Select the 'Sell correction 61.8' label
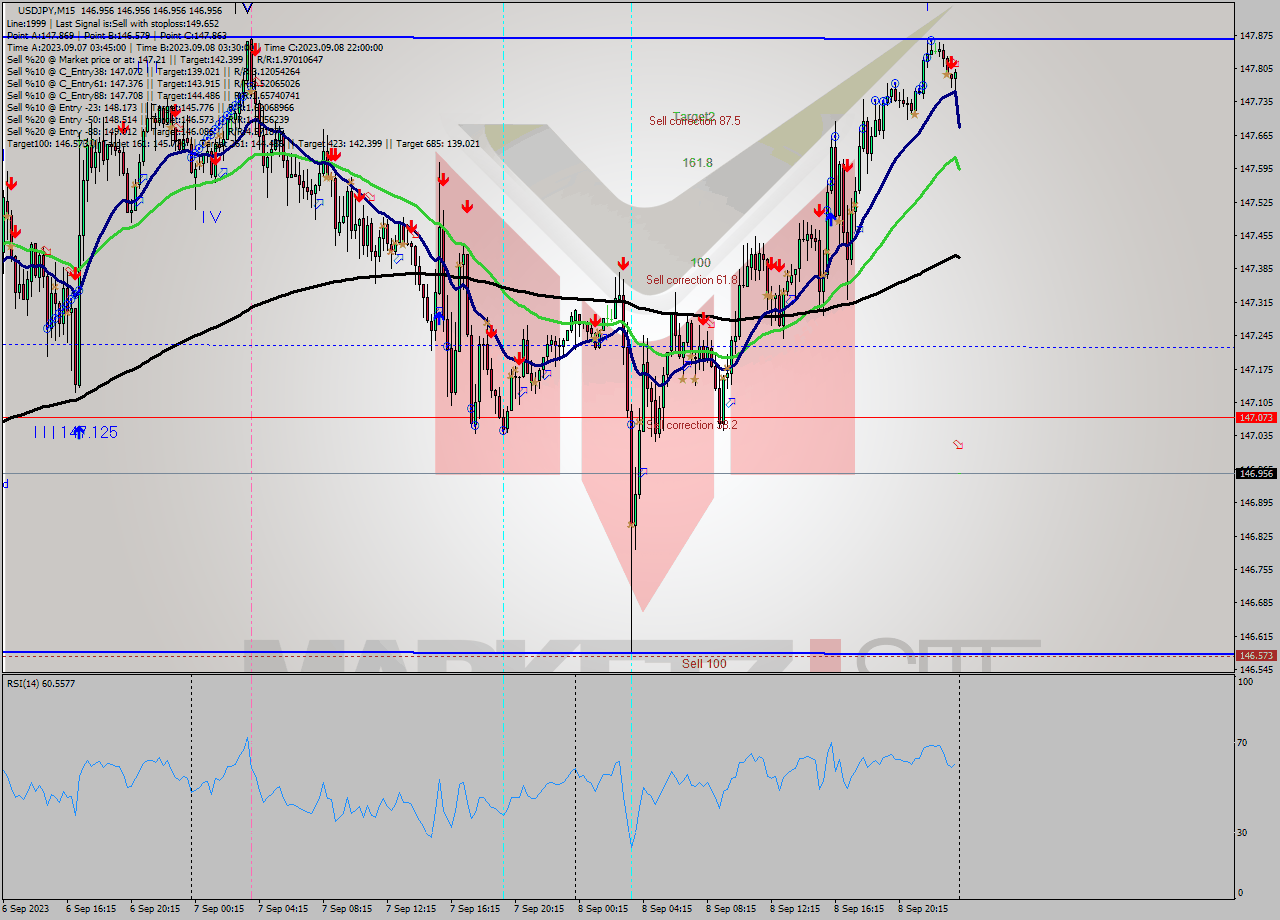 click(x=692, y=280)
